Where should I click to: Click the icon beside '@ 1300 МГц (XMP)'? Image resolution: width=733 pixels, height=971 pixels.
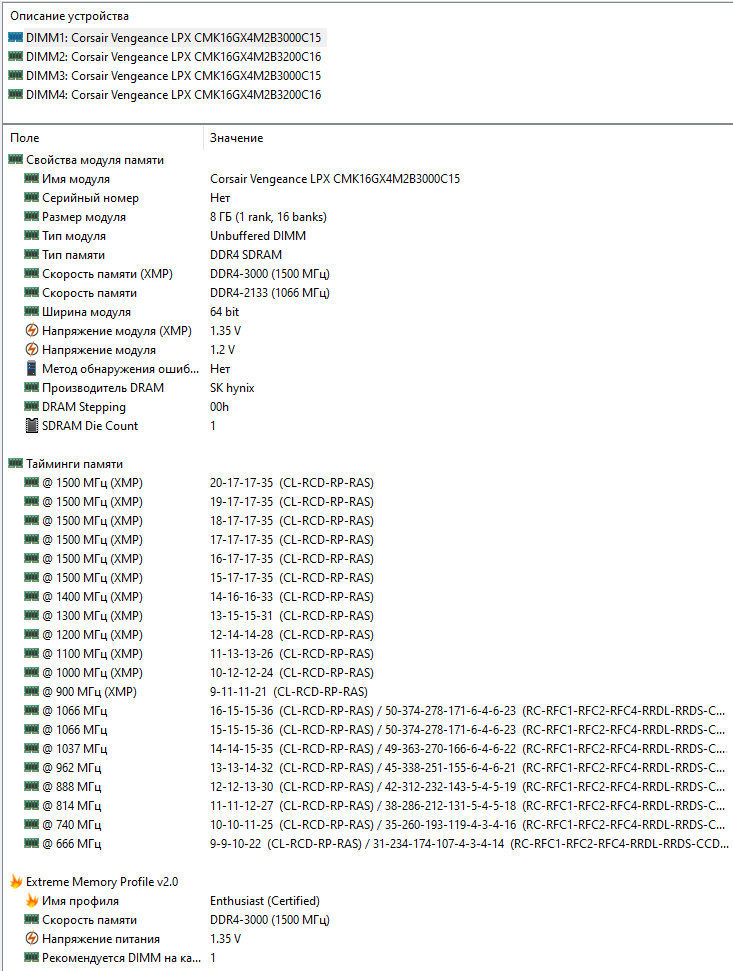pyautogui.click(x=32, y=615)
